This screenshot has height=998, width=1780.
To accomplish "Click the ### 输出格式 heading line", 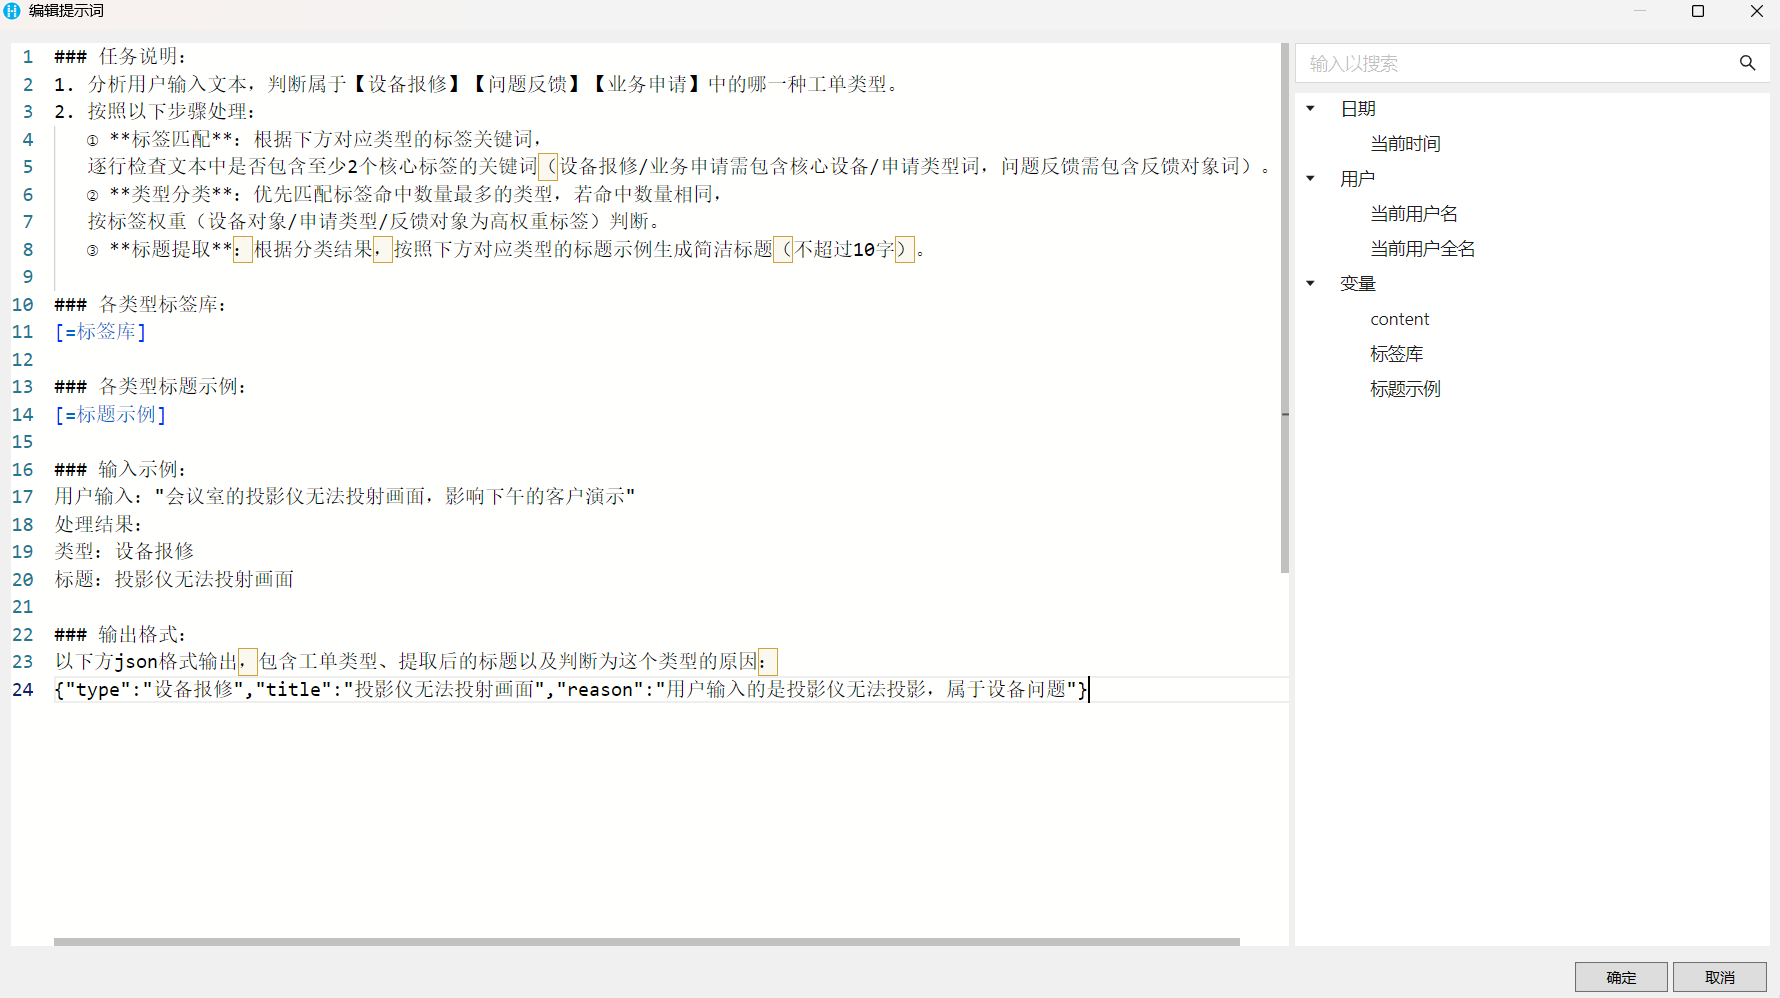I will pos(120,634).
